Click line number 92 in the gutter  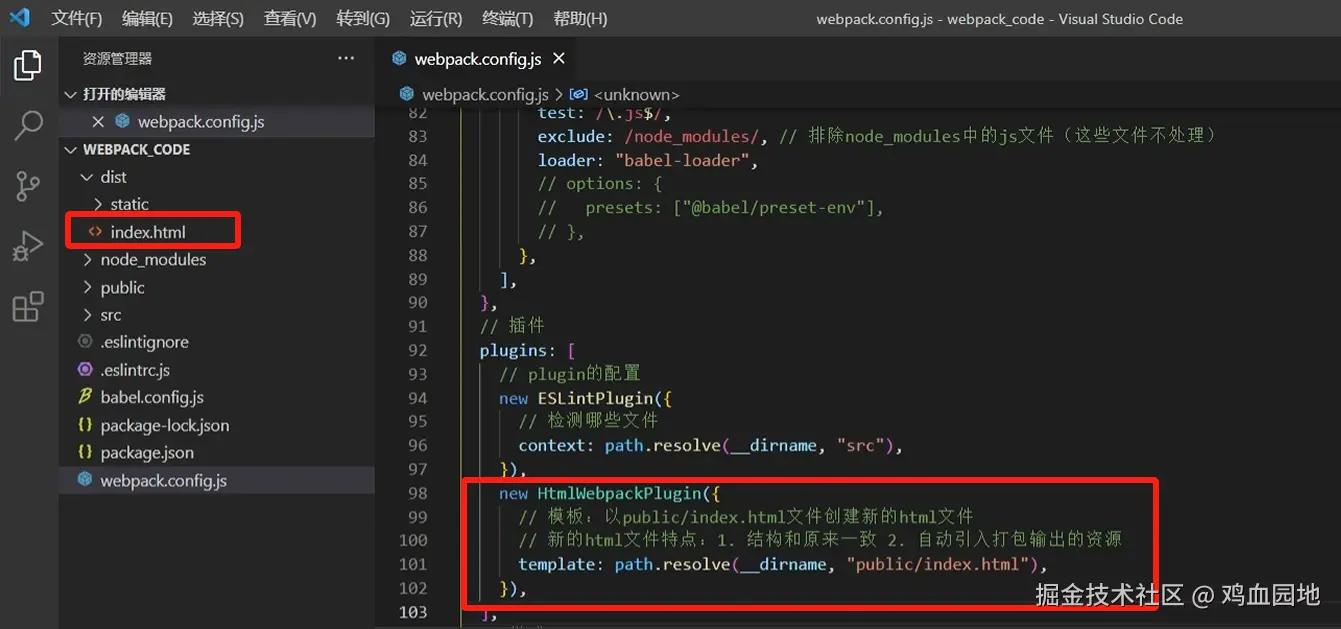tap(417, 350)
